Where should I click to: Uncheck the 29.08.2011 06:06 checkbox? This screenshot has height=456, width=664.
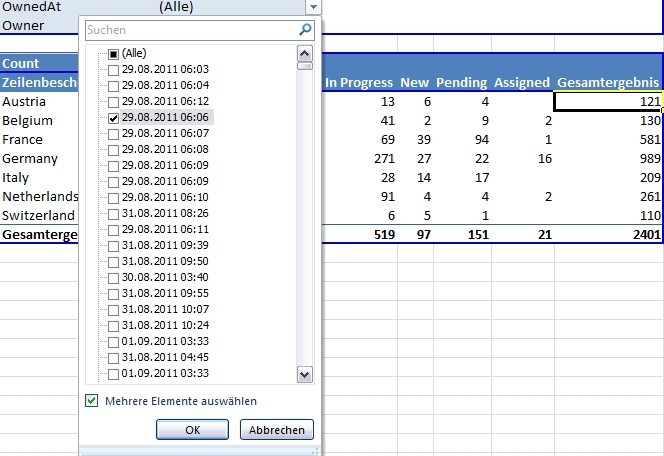click(x=113, y=118)
